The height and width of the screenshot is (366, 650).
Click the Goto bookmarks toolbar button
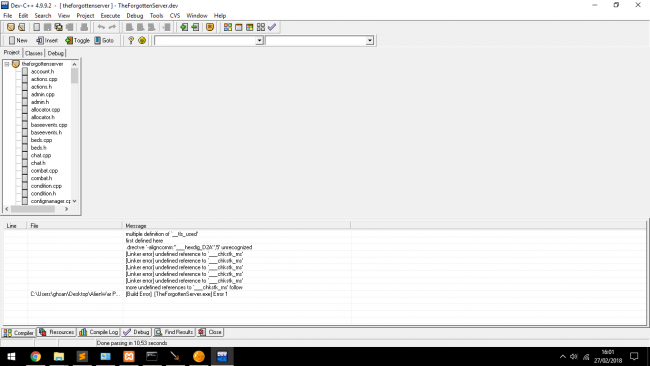click(x=104, y=40)
